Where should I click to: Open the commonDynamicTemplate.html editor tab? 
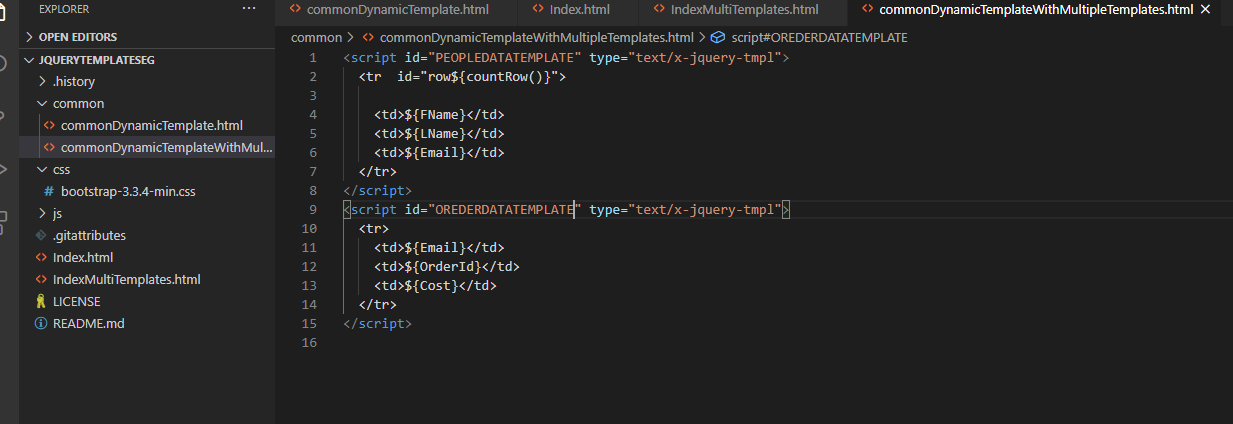[397, 10]
